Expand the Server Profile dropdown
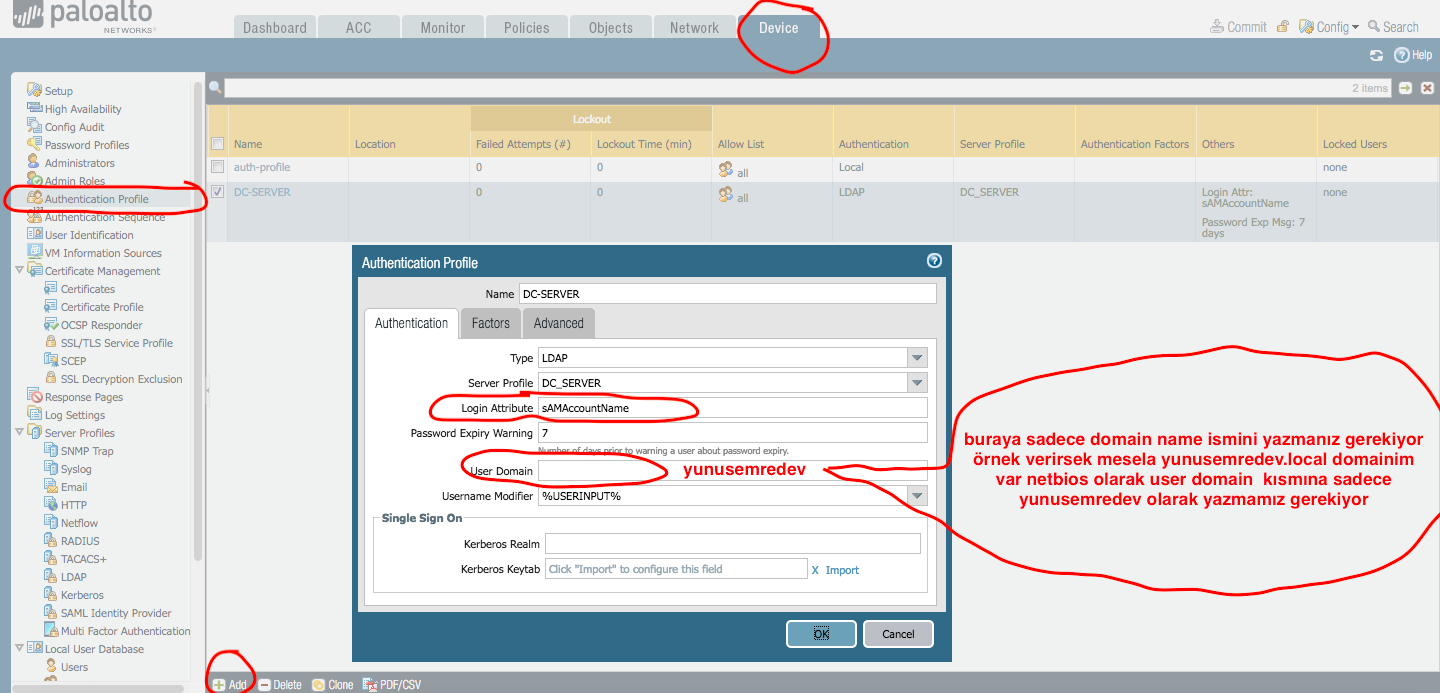1440x693 pixels. 917,383
